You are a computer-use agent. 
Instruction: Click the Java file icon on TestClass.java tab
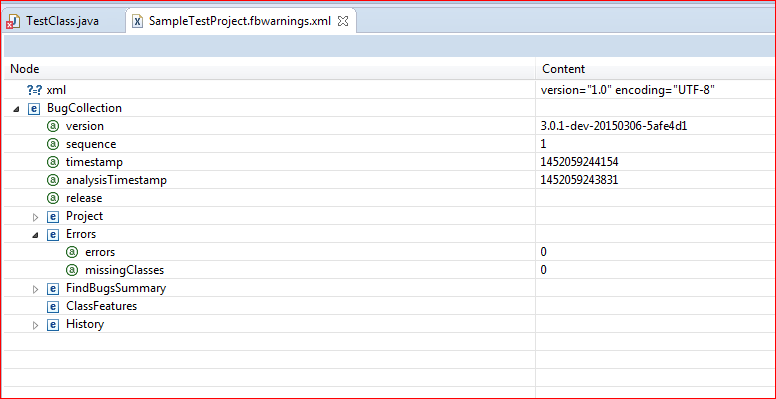(12, 22)
